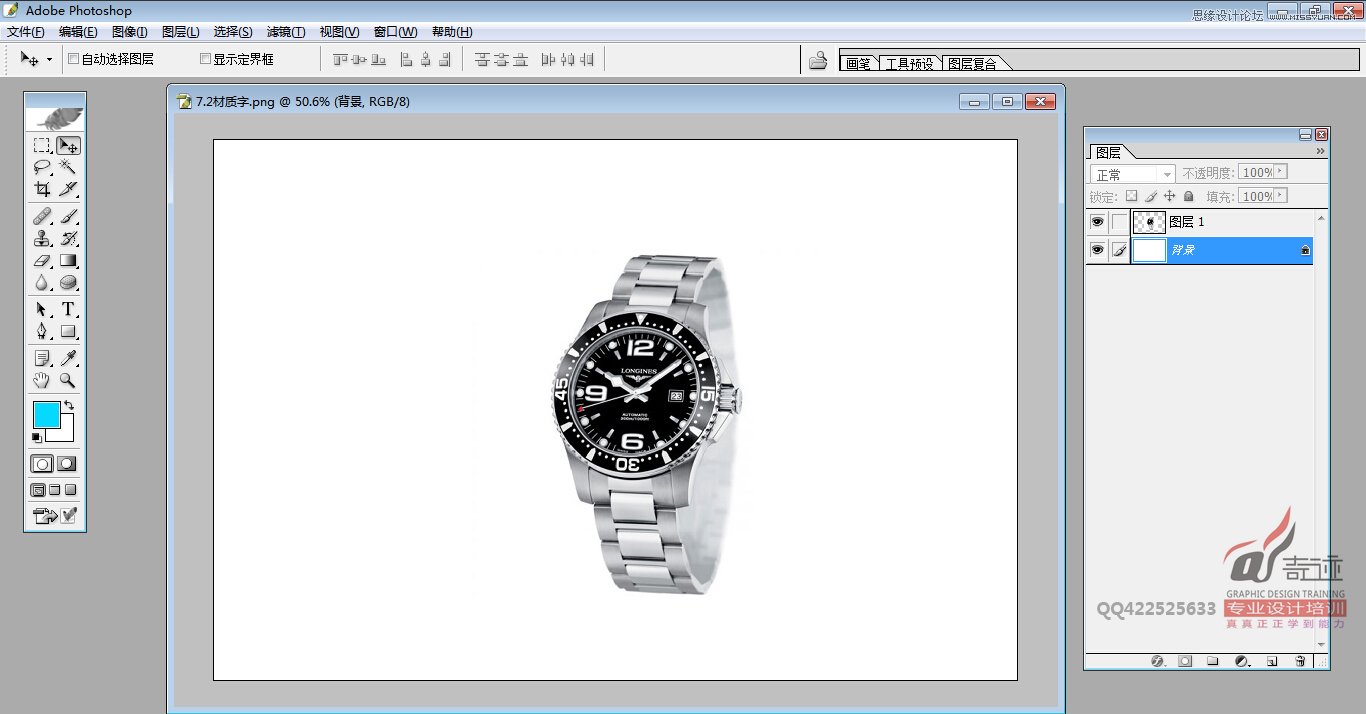1366x714 pixels.
Task: Toggle link box for Layer 1
Action: click(x=1120, y=222)
